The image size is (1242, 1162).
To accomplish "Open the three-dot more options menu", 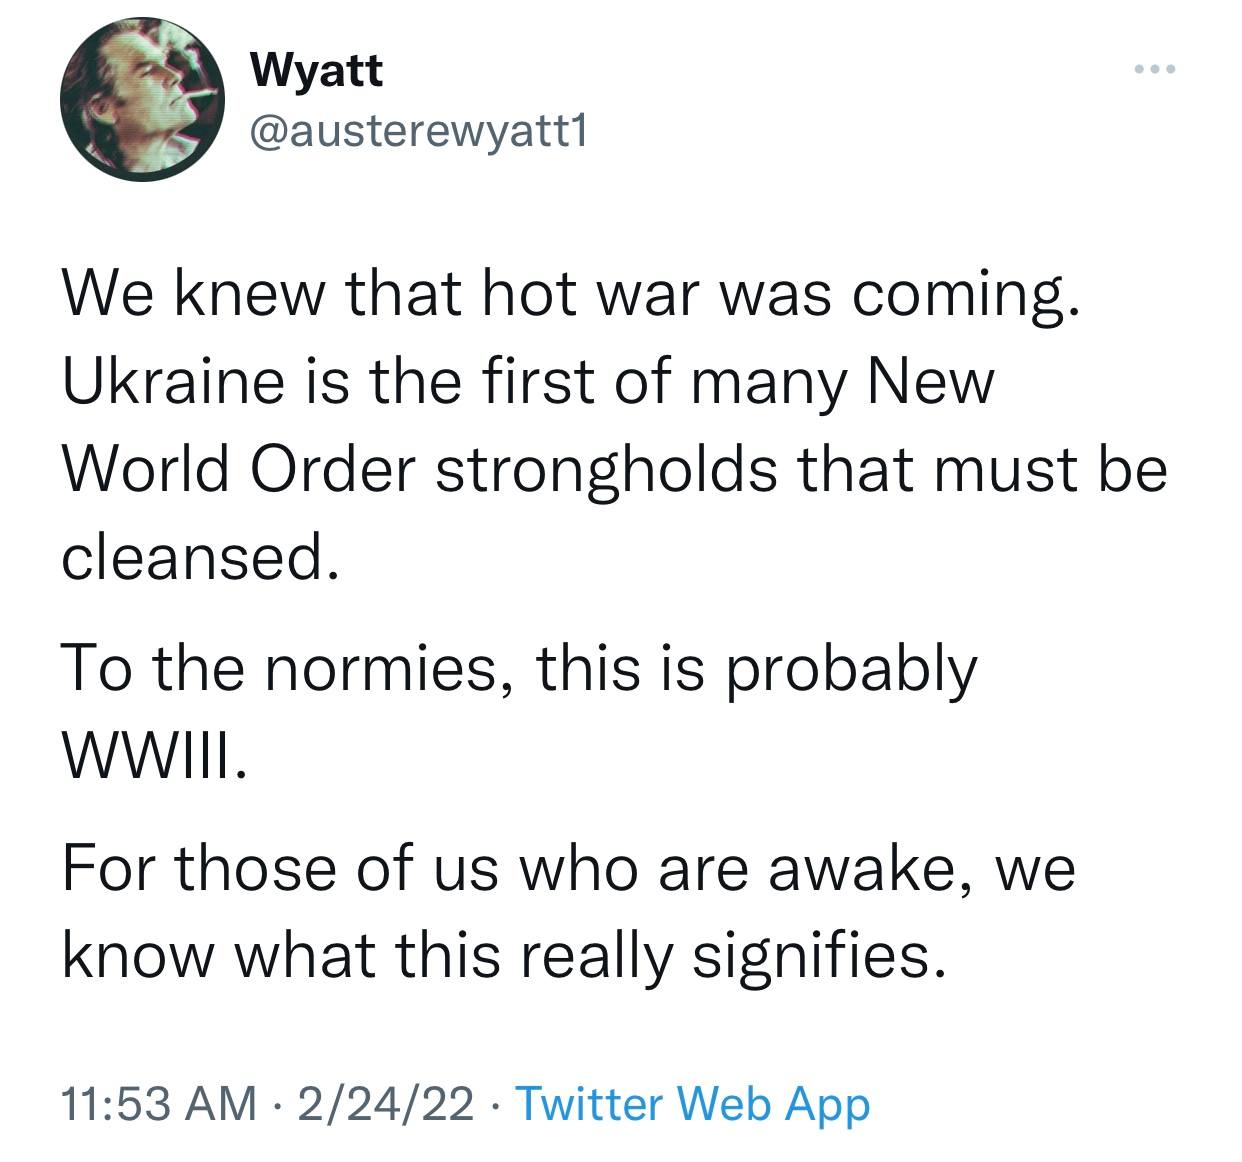I will [x=1152, y=70].
